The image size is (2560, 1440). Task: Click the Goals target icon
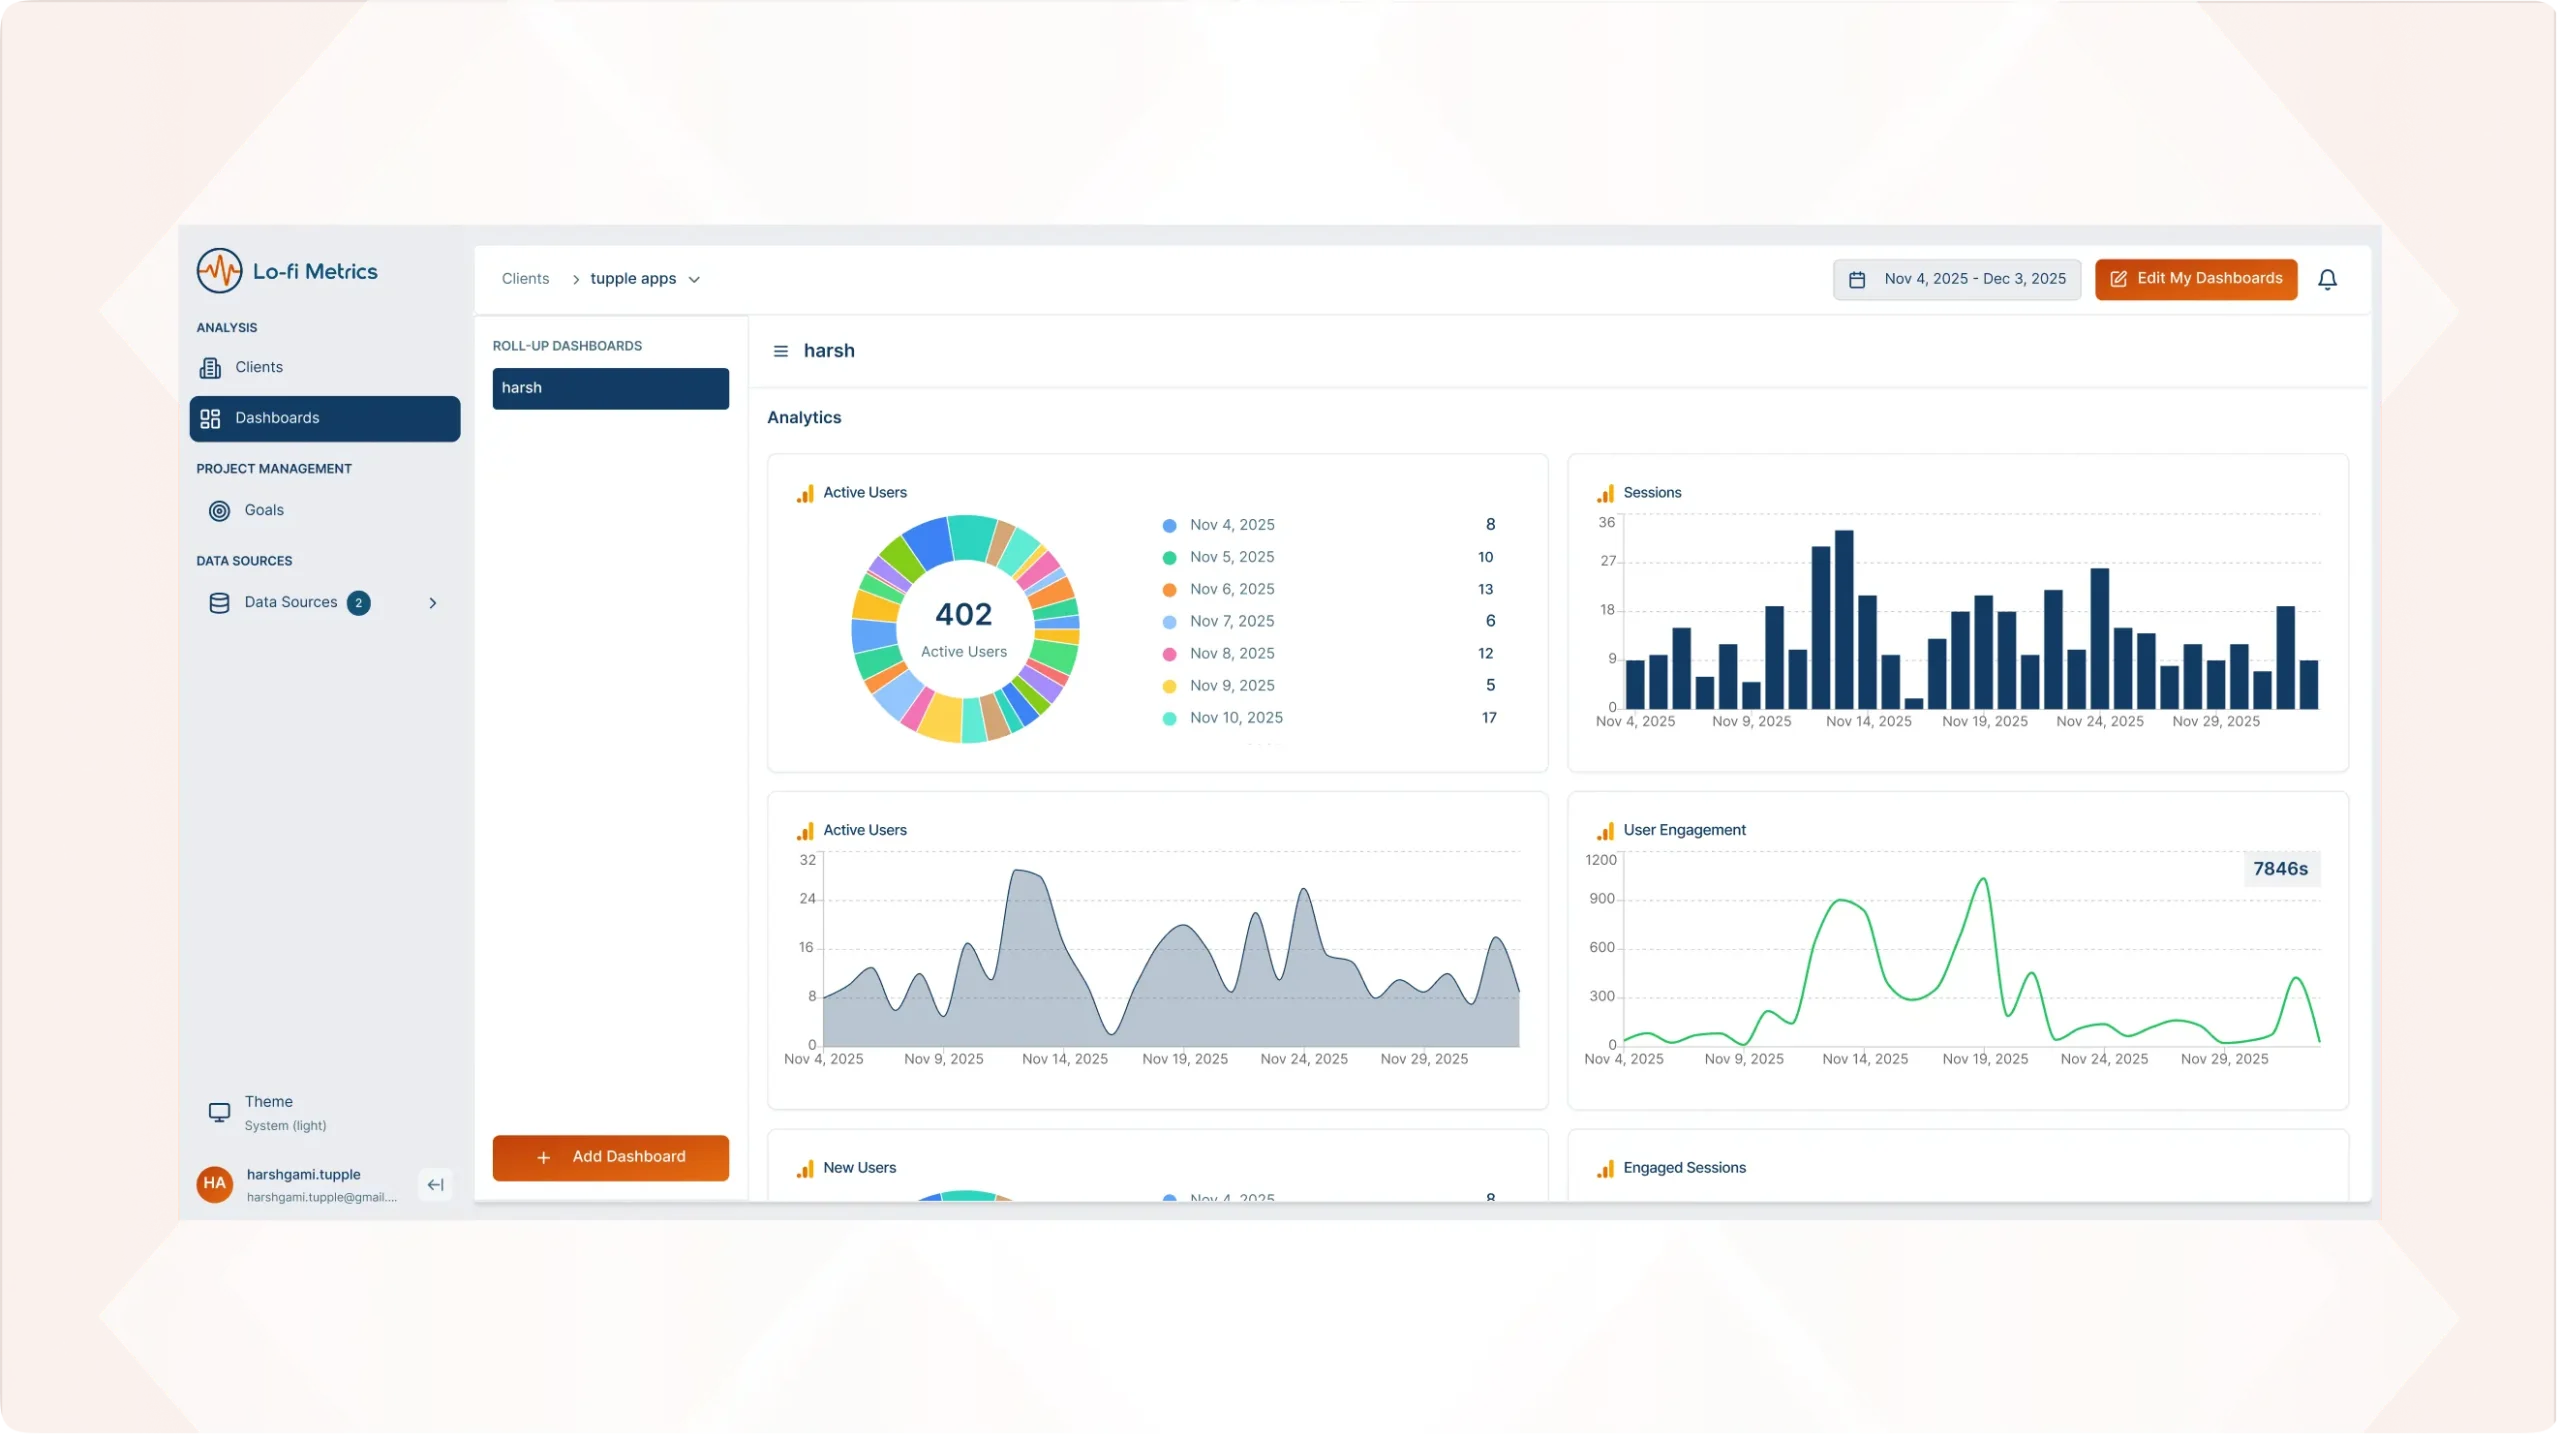[219, 511]
